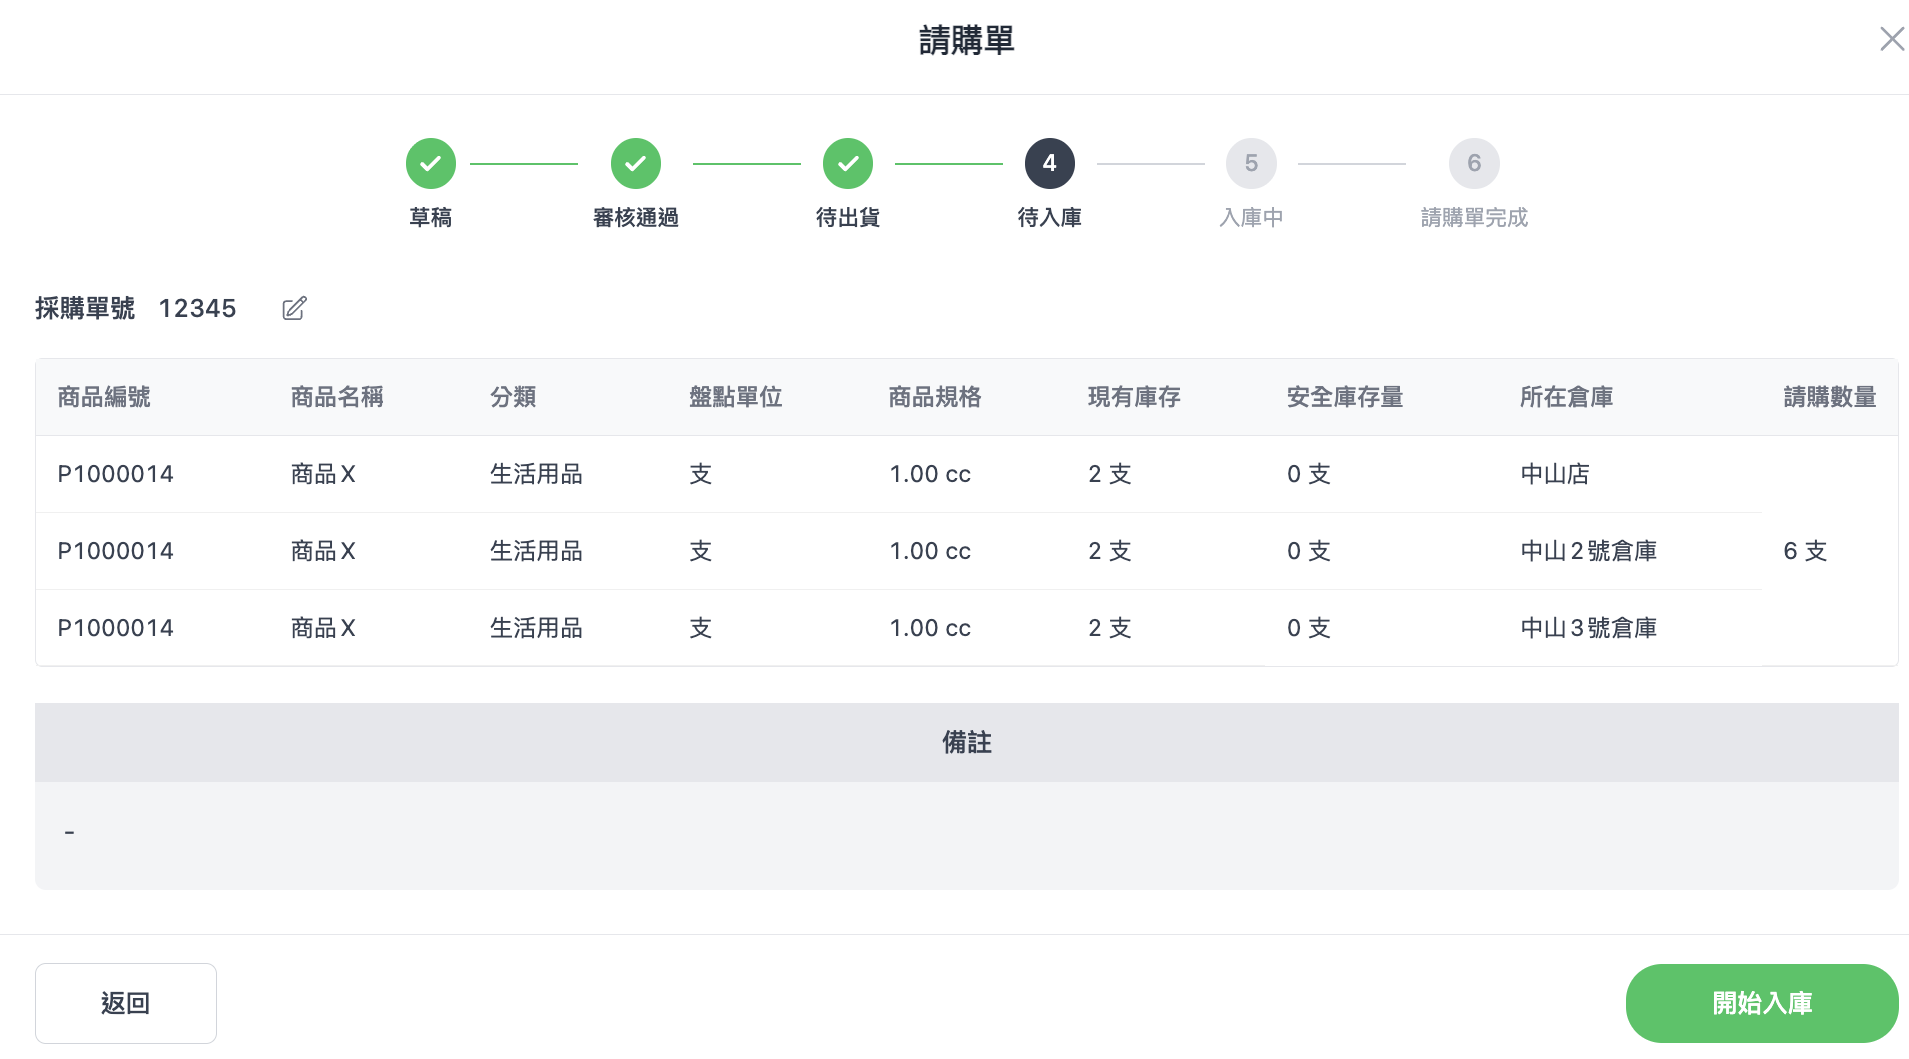Click the 商品編號 column header
This screenshot has width=1909, height=1059.
tap(104, 397)
